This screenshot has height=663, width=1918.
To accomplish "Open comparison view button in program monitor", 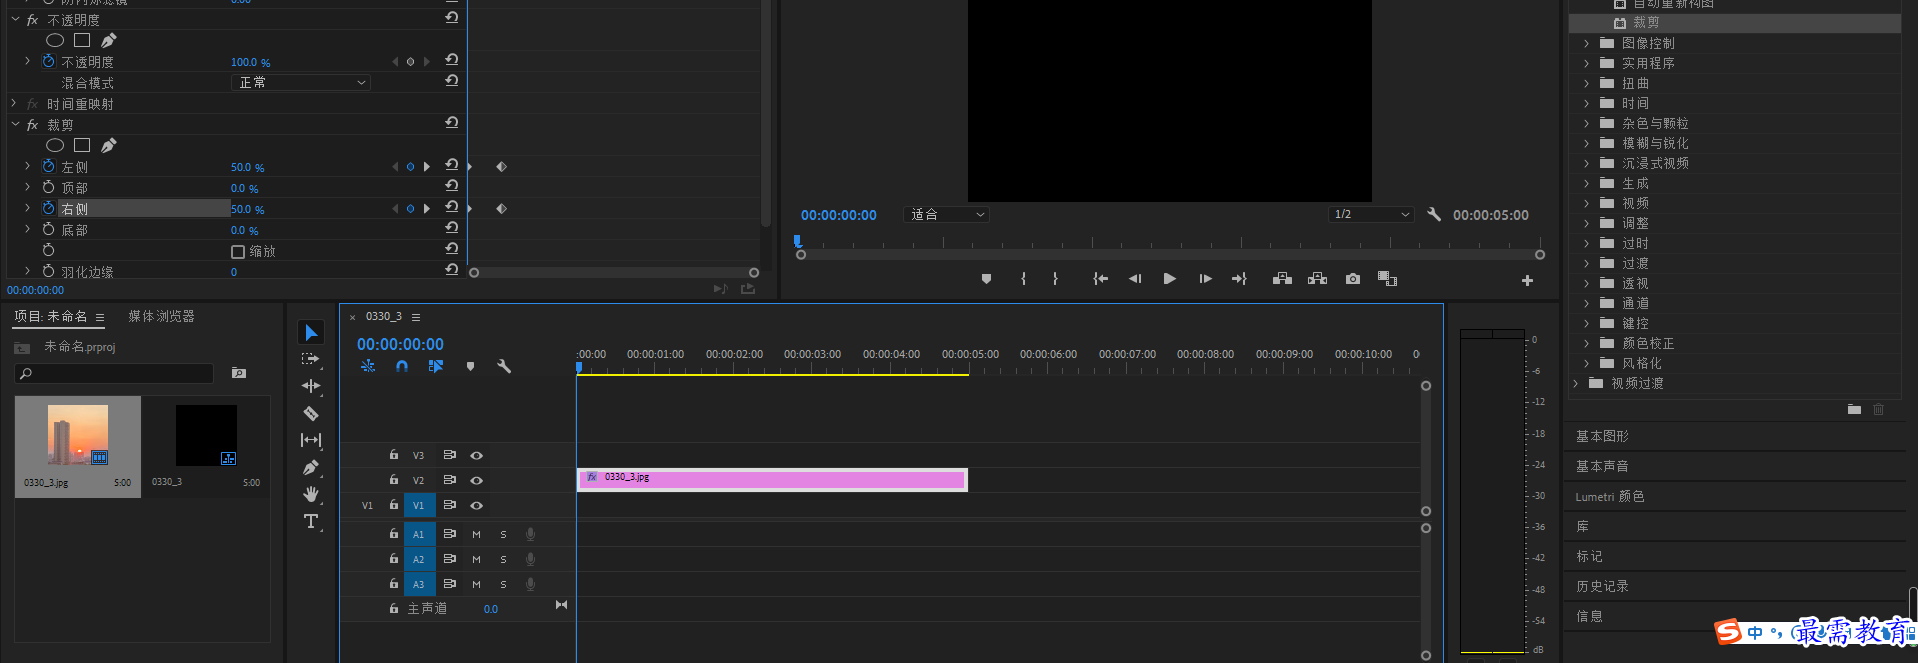I will [1387, 279].
